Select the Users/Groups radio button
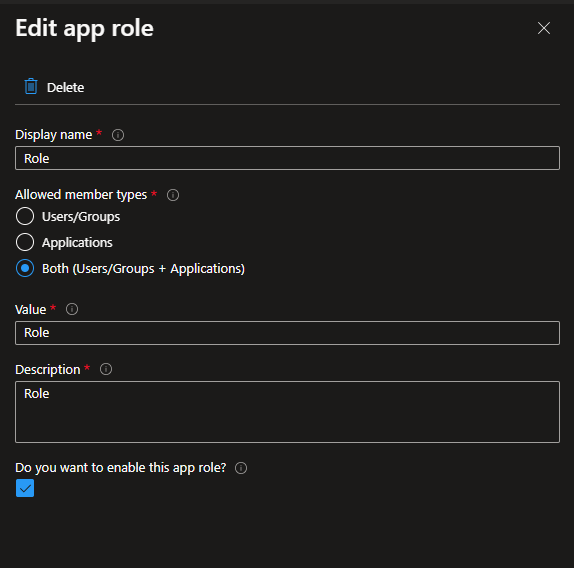The width and height of the screenshot is (574, 568). point(25,216)
